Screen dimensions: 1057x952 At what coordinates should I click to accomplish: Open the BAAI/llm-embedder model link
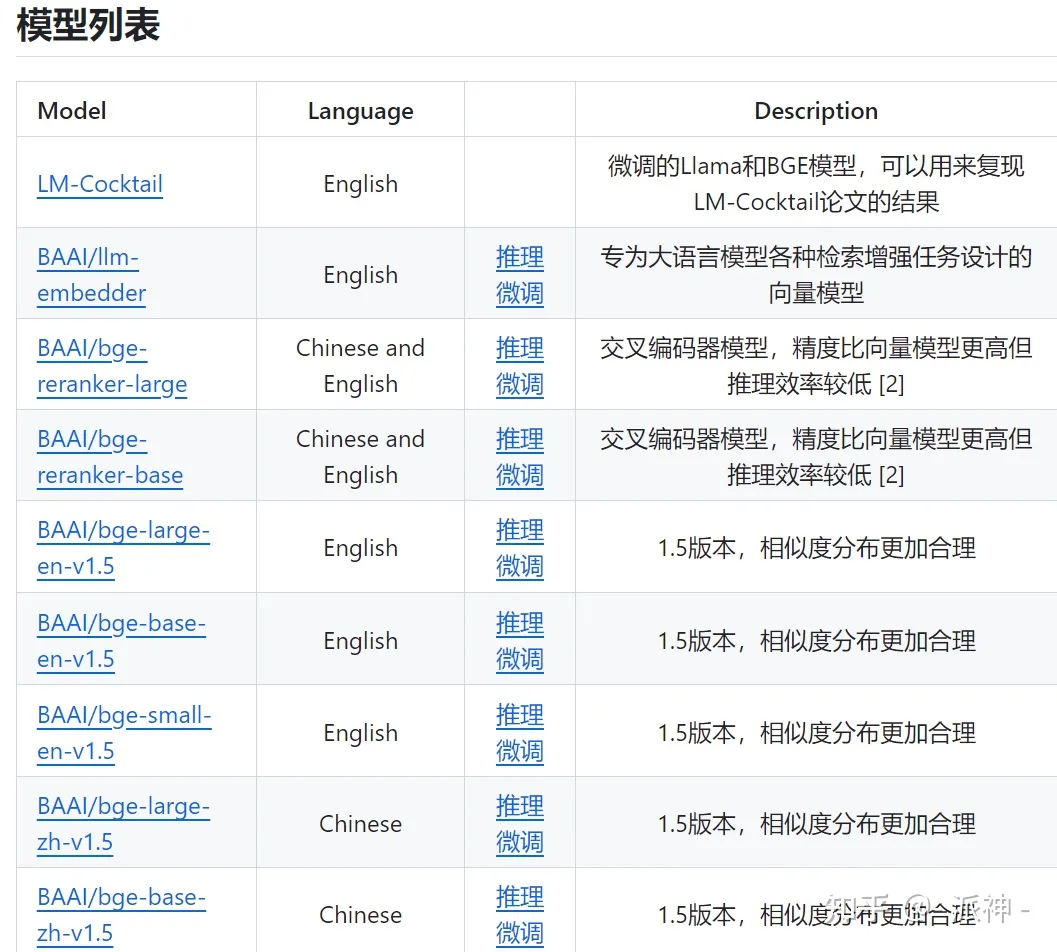pyautogui.click(x=91, y=275)
